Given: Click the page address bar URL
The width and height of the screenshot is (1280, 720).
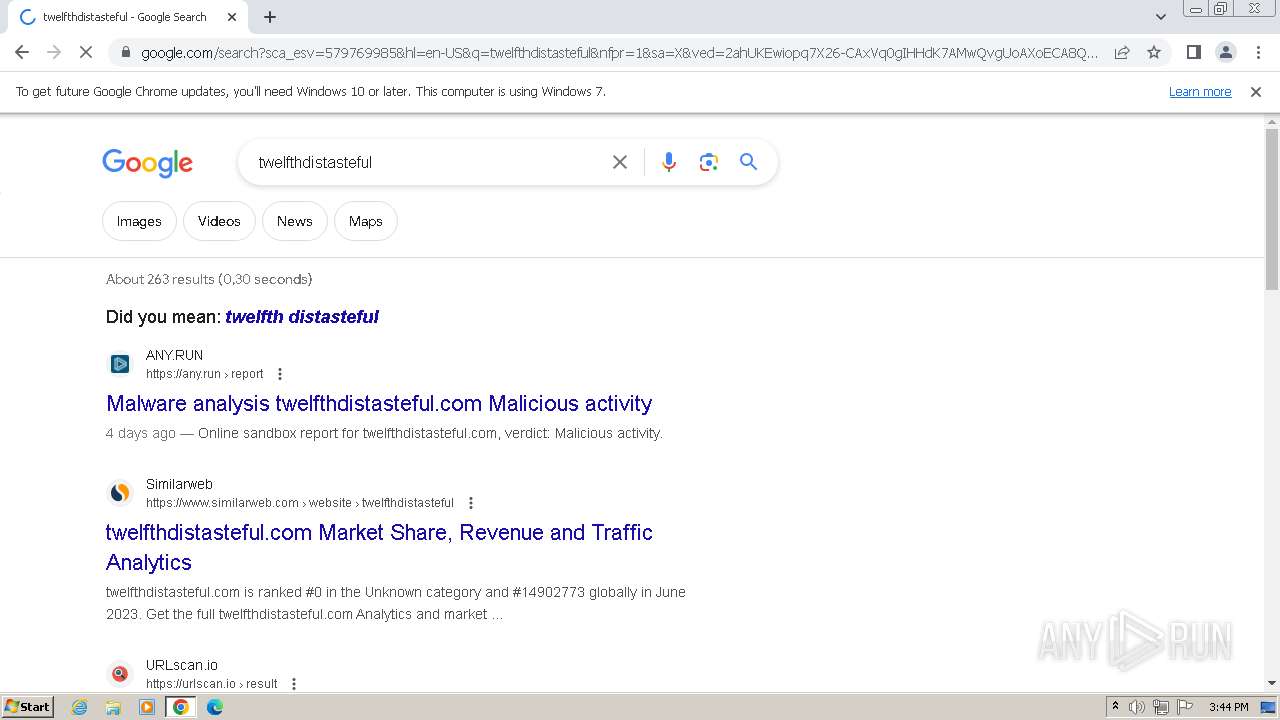Looking at the screenshot, I should [620, 53].
